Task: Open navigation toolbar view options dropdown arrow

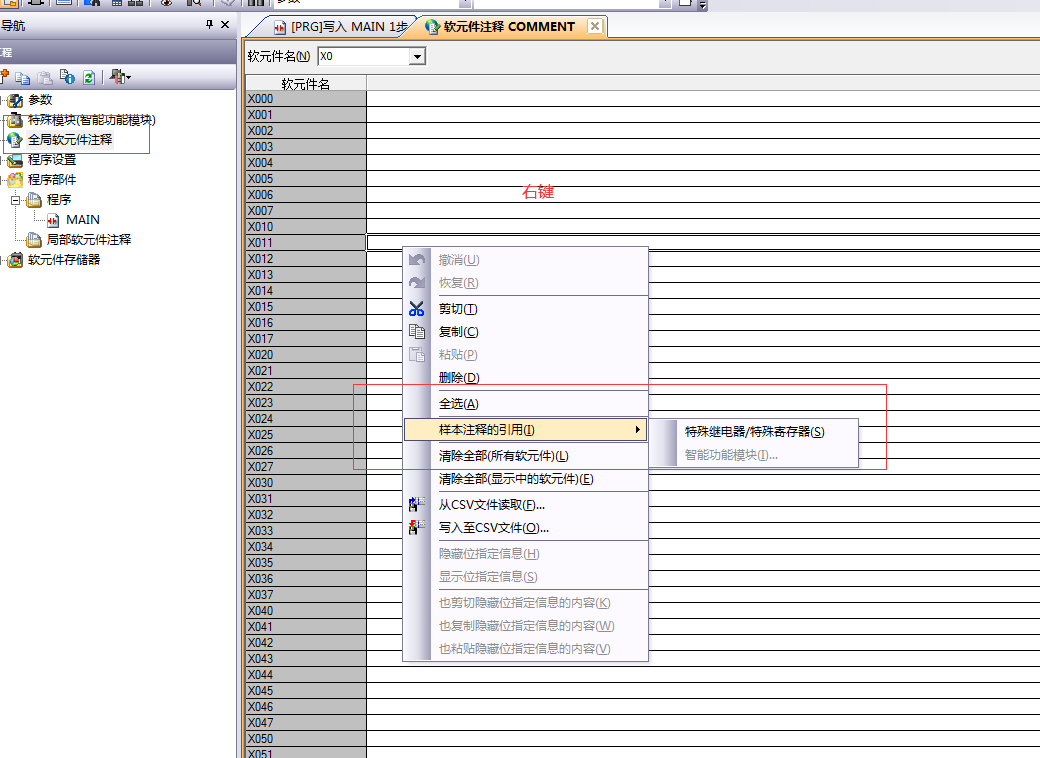Action: [127, 77]
